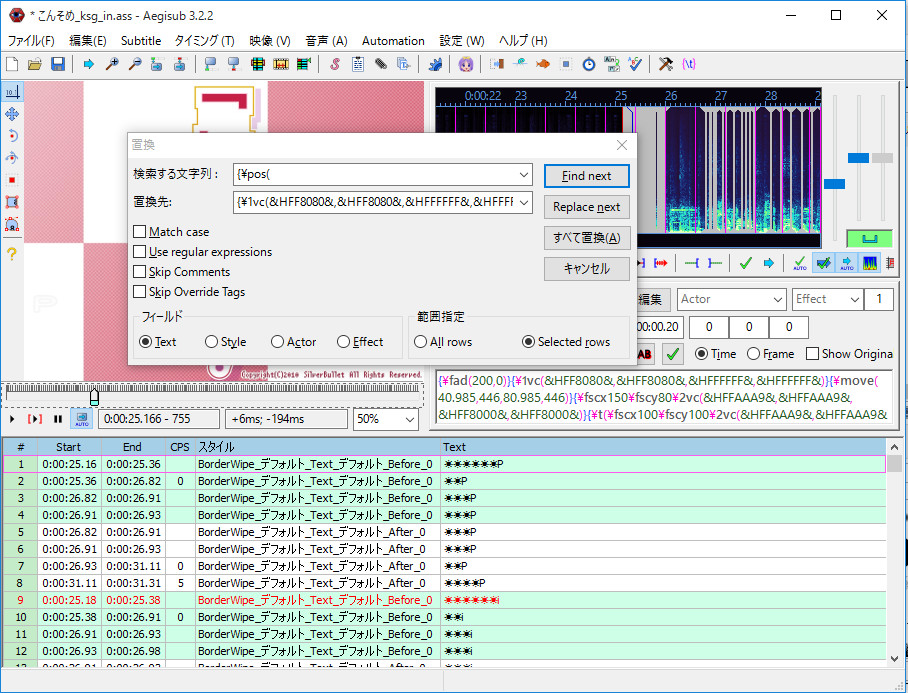Open the Automation menu
This screenshot has height=693, width=908.
[393, 41]
